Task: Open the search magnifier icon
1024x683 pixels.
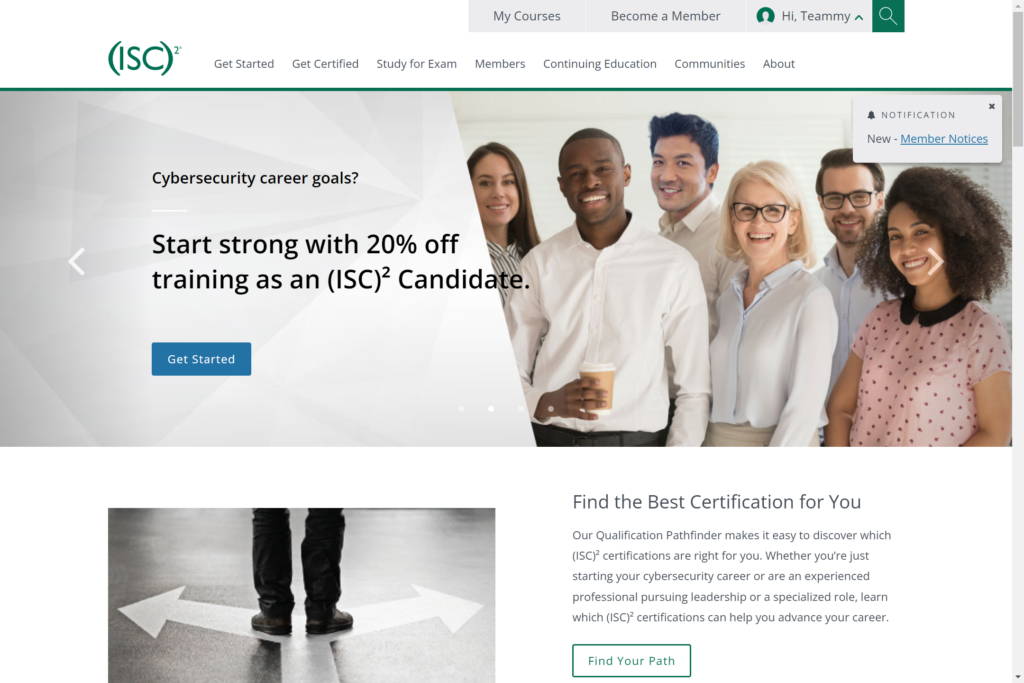Action: (888, 16)
